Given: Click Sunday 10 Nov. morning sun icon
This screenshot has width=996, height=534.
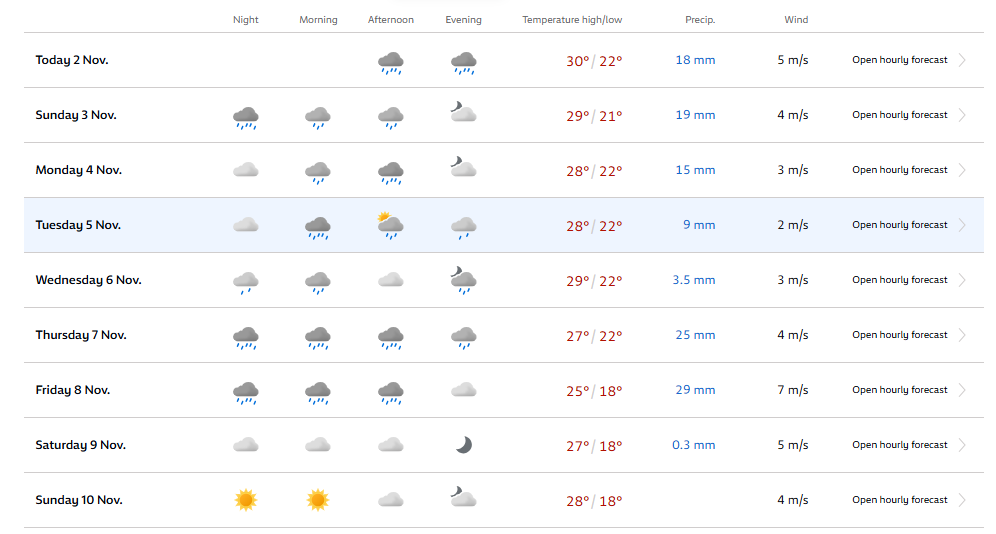Looking at the screenshot, I should (318, 500).
